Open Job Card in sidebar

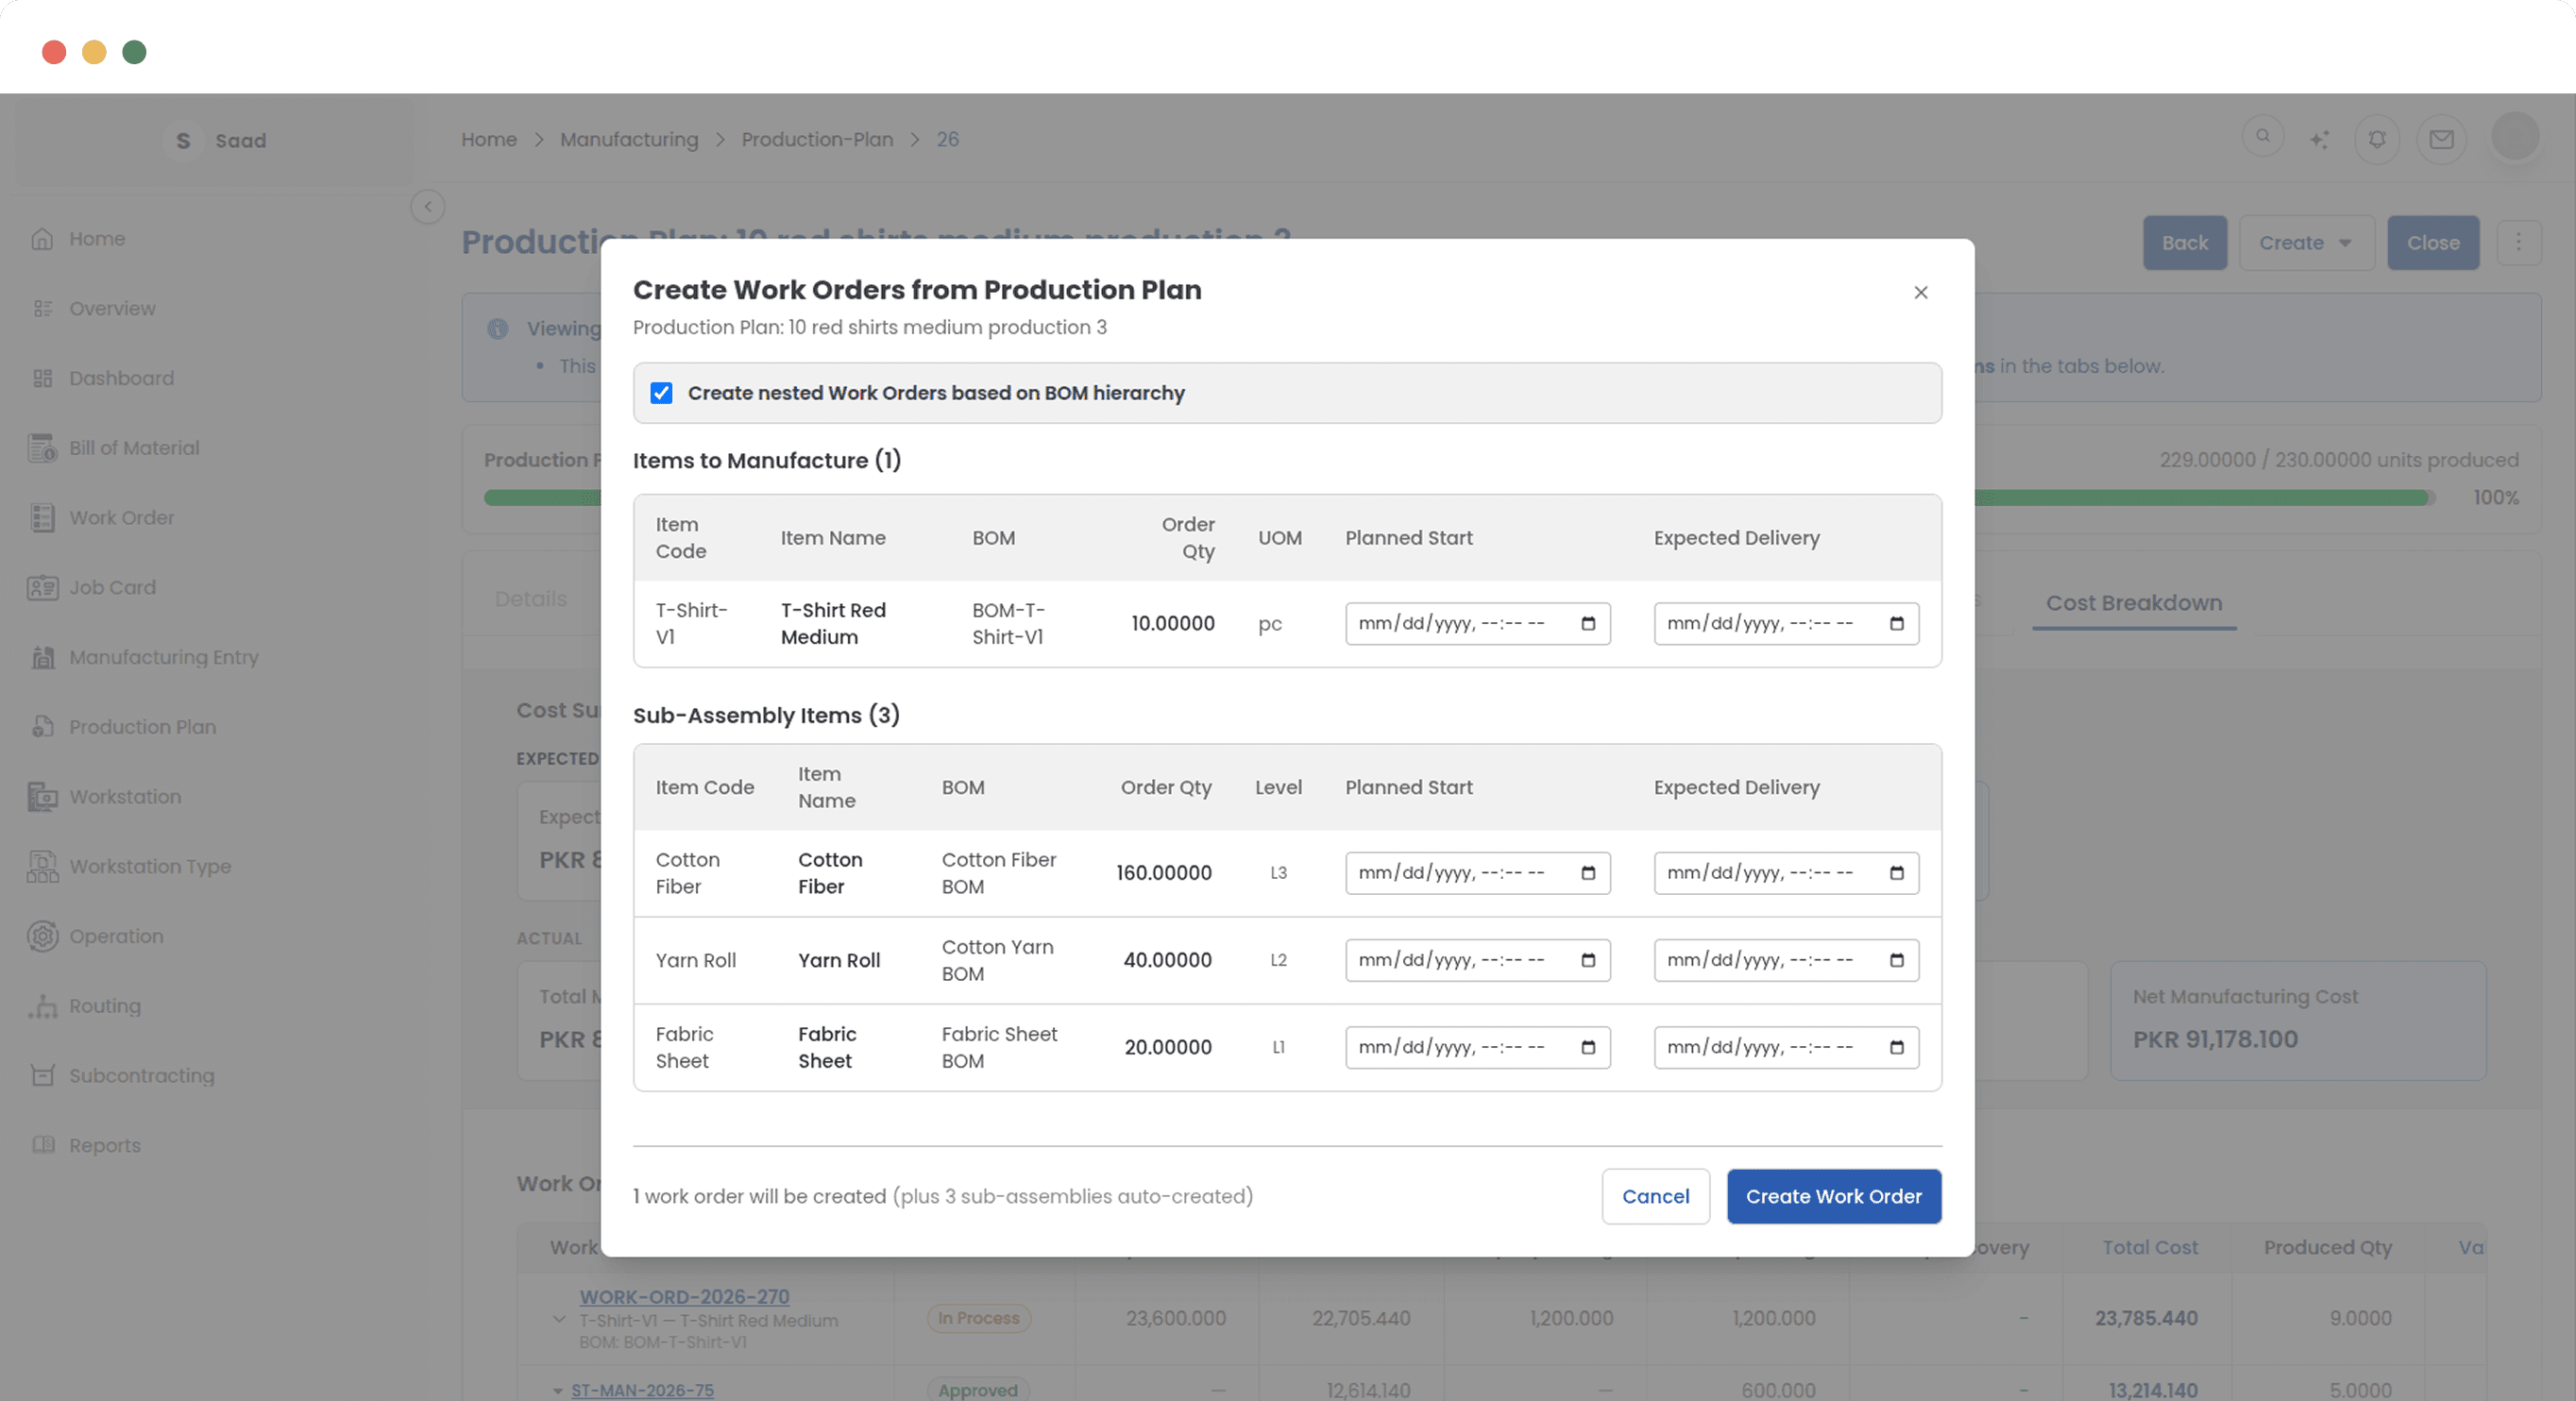[x=112, y=588]
